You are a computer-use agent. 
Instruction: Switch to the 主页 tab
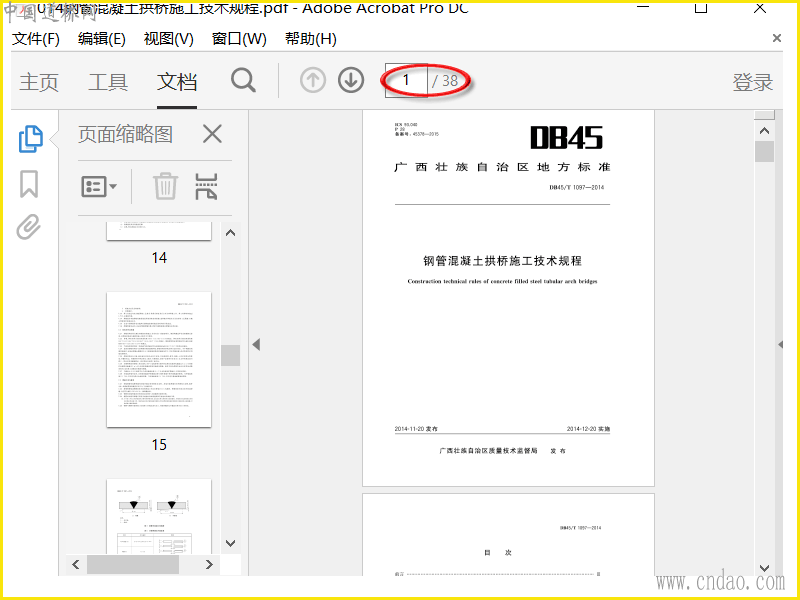tap(39, 82)
